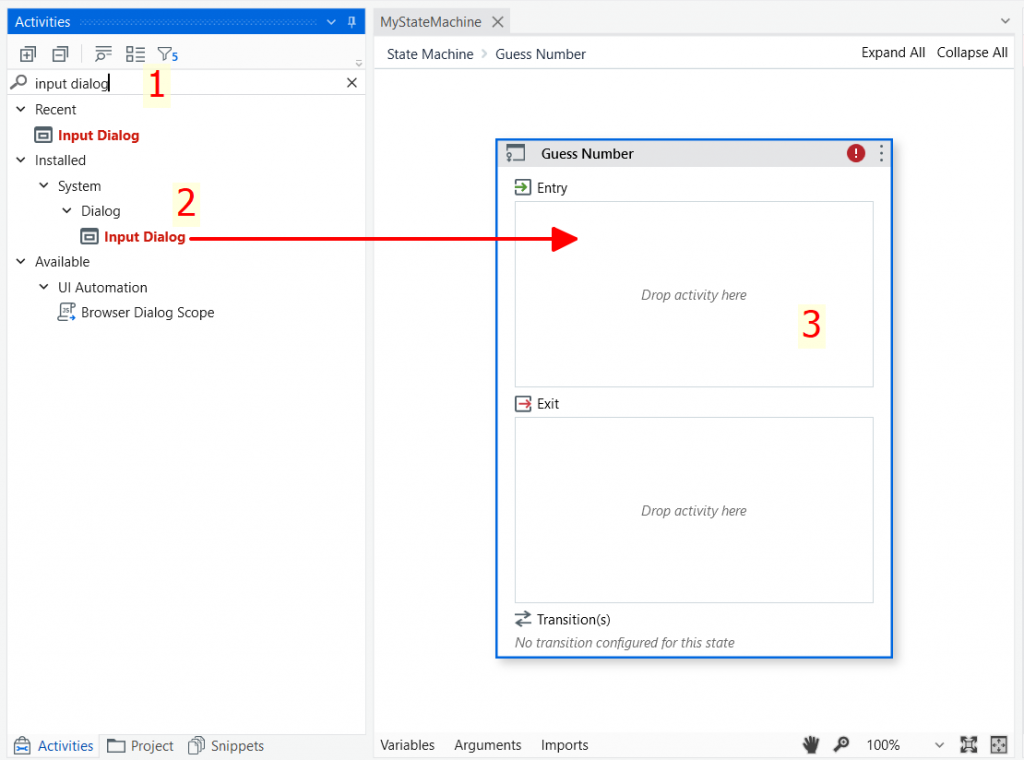The width and height of the screenshot is (1024, 760).
Task: Collapse the Recent group
Action: tap(21, 109)
